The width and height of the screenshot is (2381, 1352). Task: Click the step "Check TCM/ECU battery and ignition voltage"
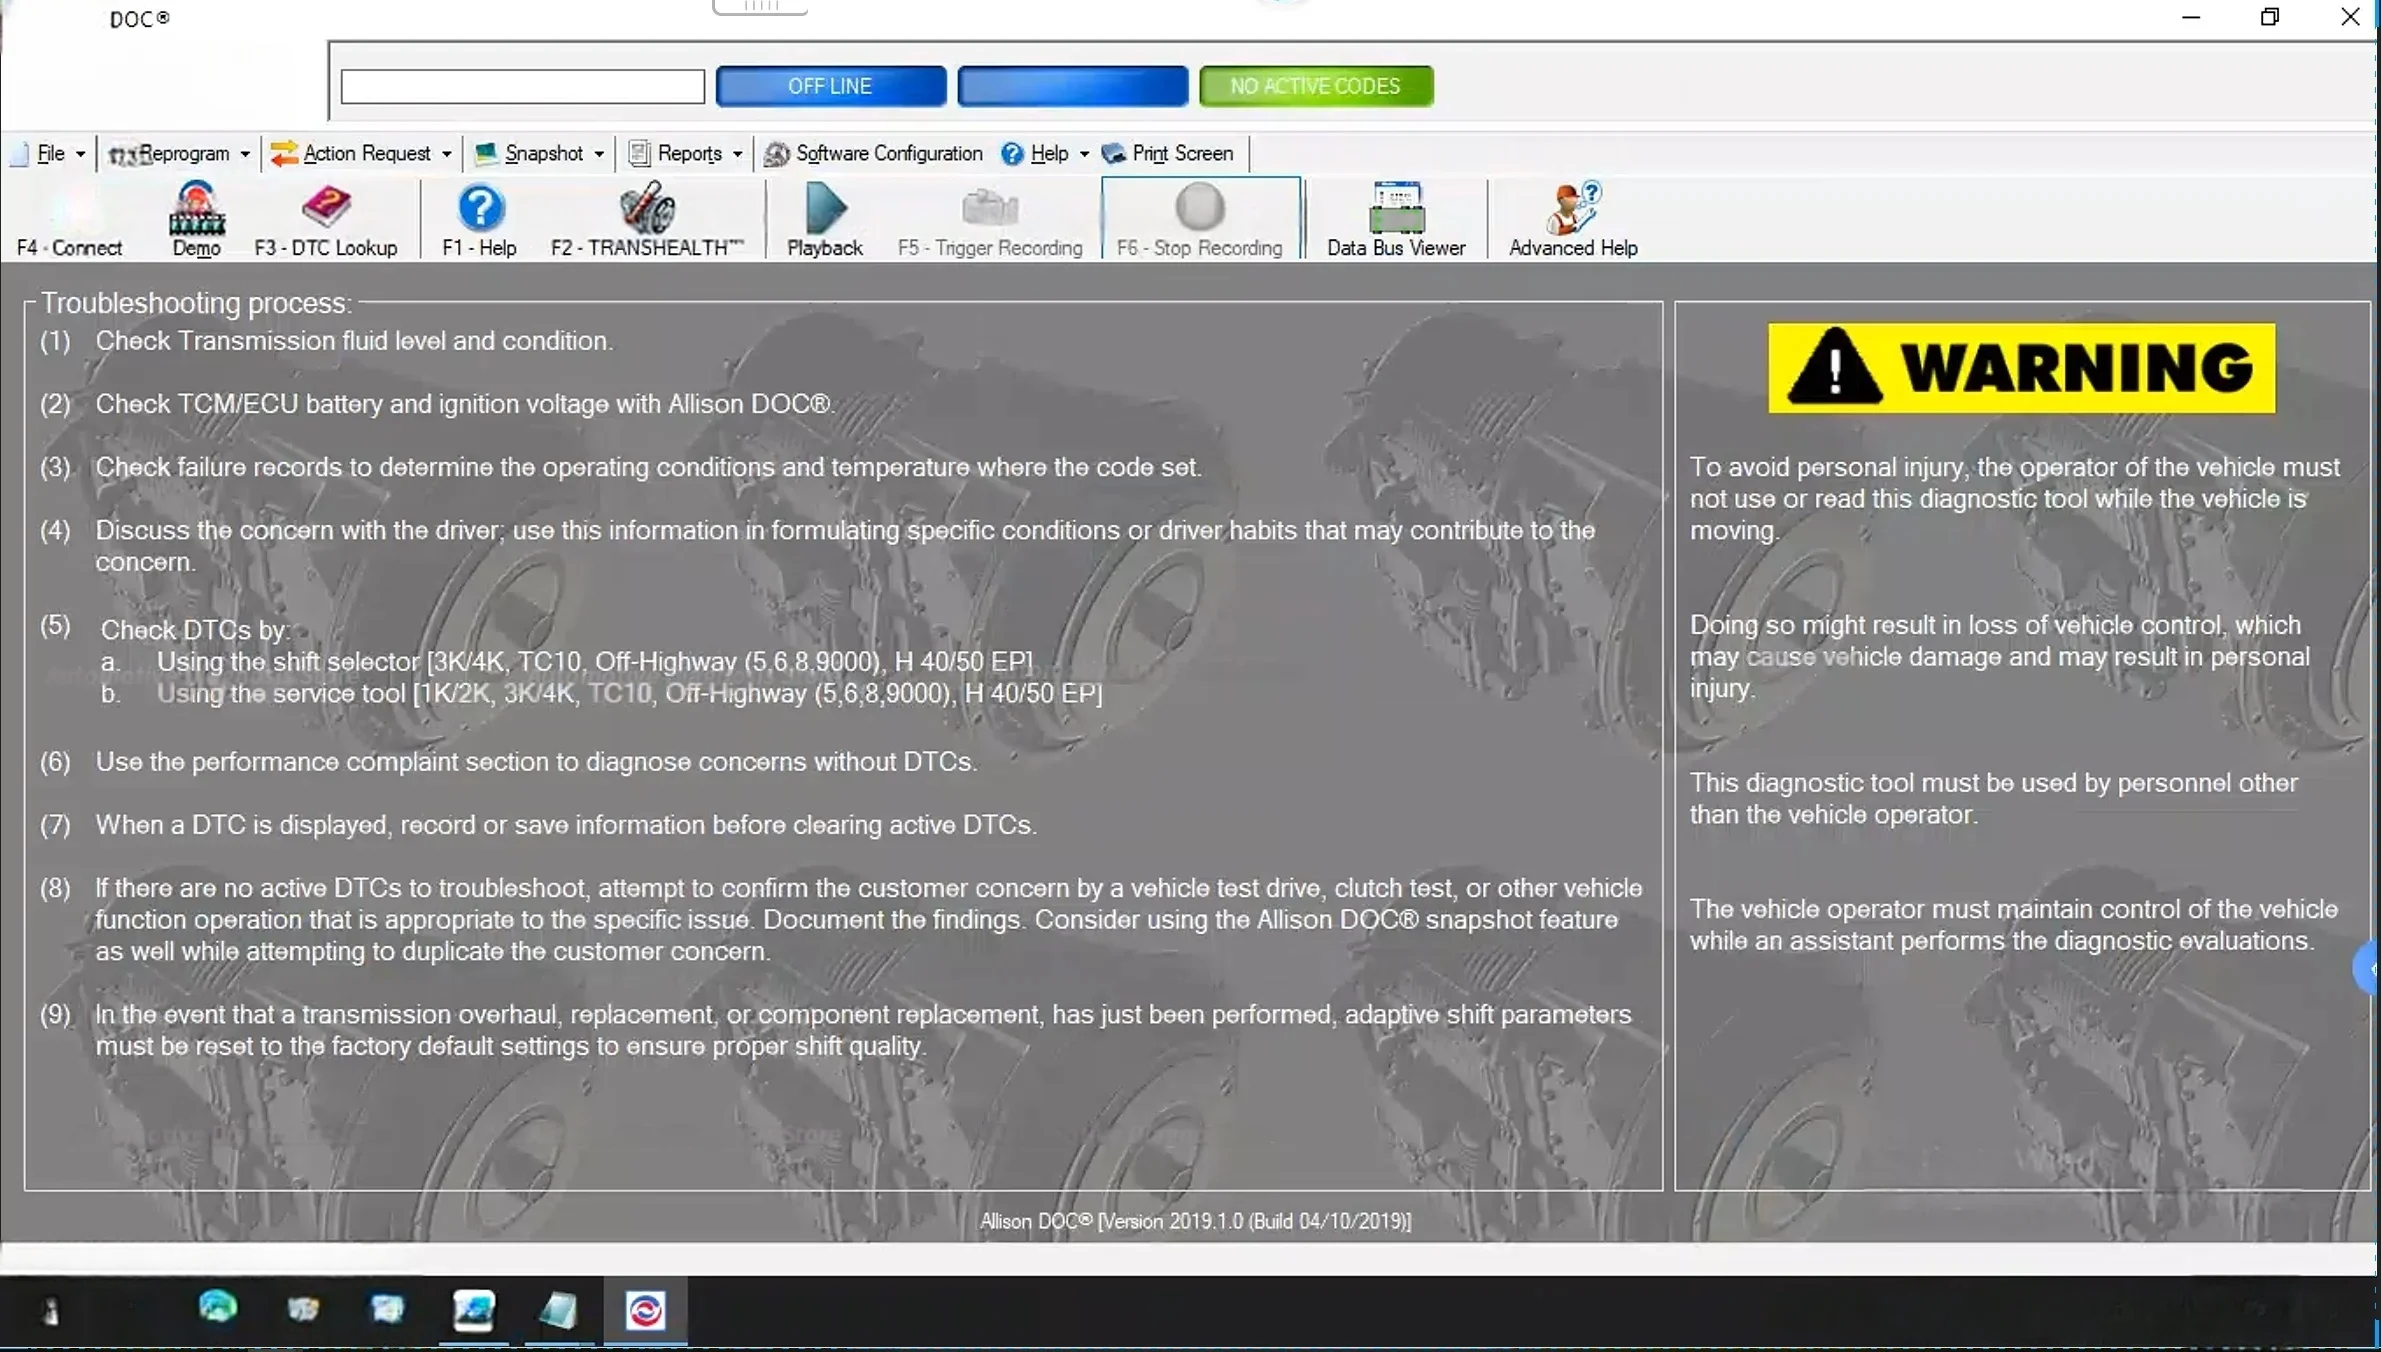pyautogui.click(x=465, y=404)
